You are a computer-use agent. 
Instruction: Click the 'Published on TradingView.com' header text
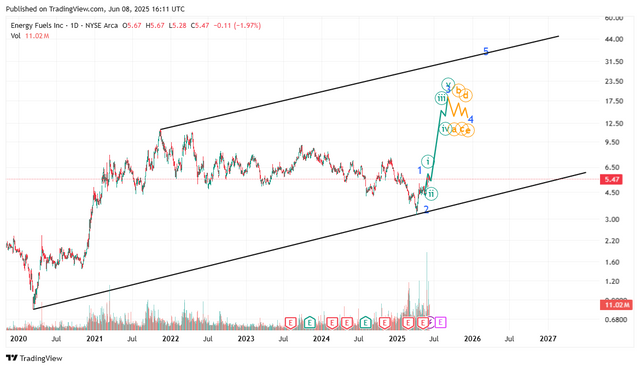[x=55, y=9]
